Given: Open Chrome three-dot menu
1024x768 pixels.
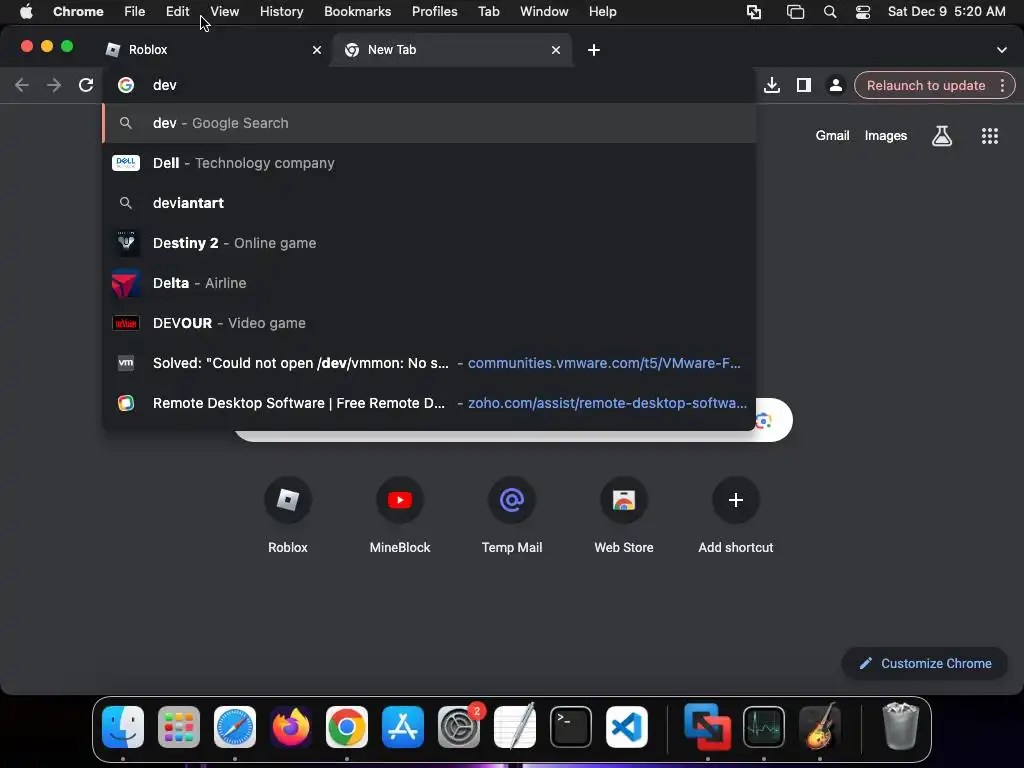Looking at the screenshot, I should [x=1002, y=85].
